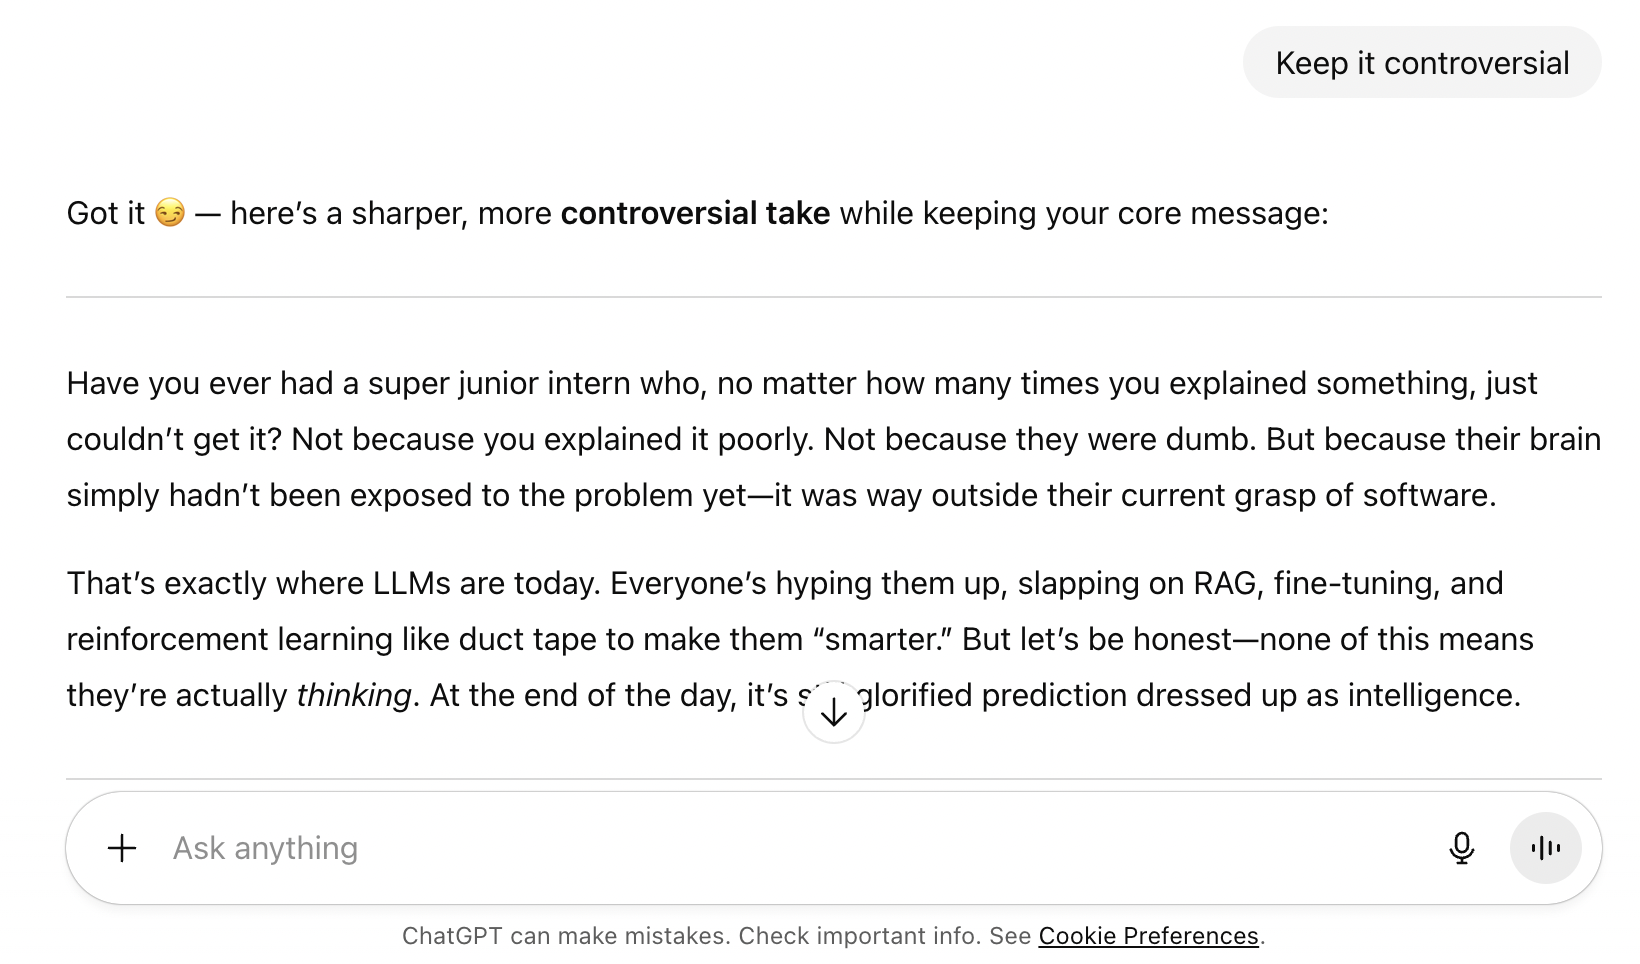Click the "ChatGPT can make mistakes" disclaimer

point(833,936)
